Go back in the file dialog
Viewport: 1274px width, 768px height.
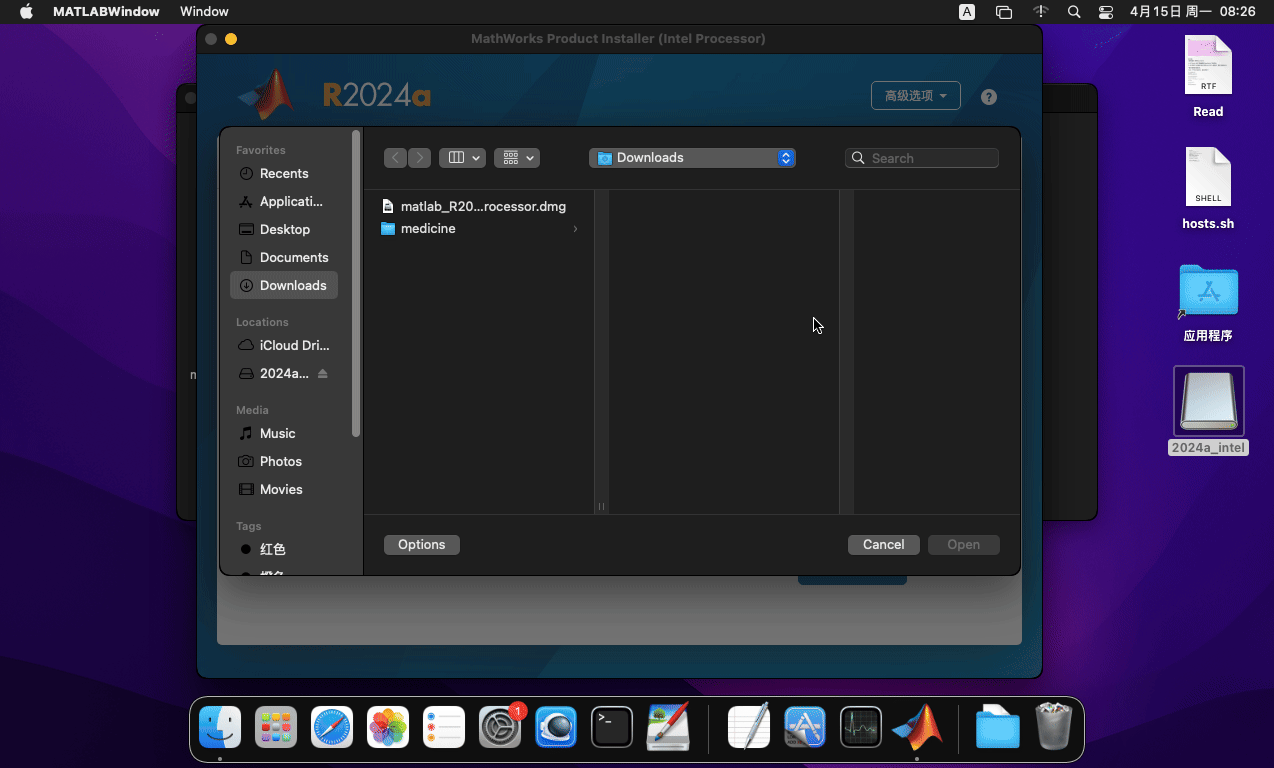[396, 158]
